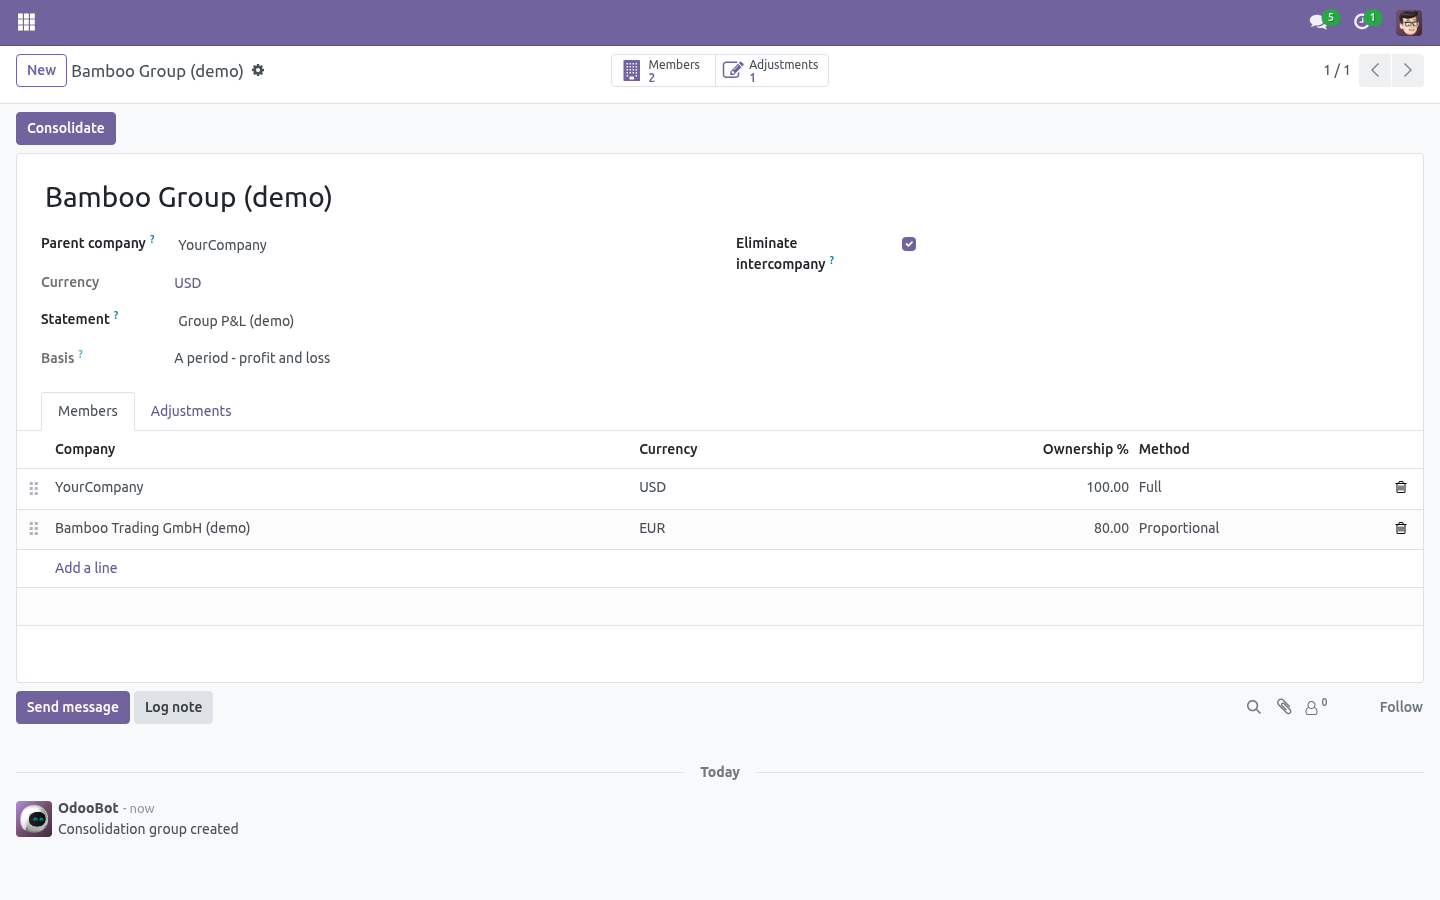Click the Add a line link
This screenshot has width=1440, height=900.
tap(86, 568)
